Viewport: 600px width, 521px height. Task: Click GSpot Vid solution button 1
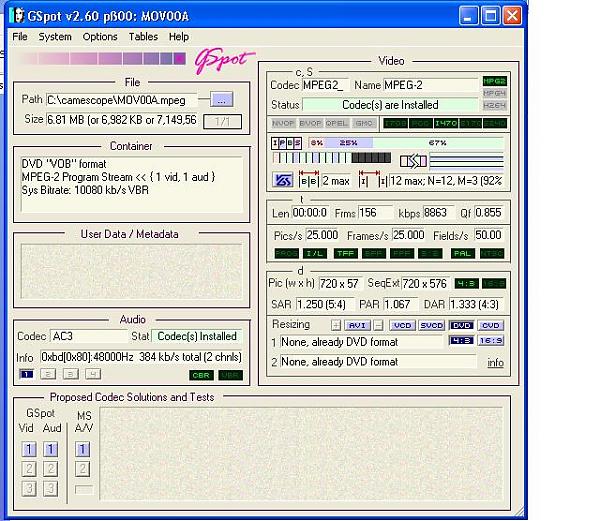pos(29,449)
